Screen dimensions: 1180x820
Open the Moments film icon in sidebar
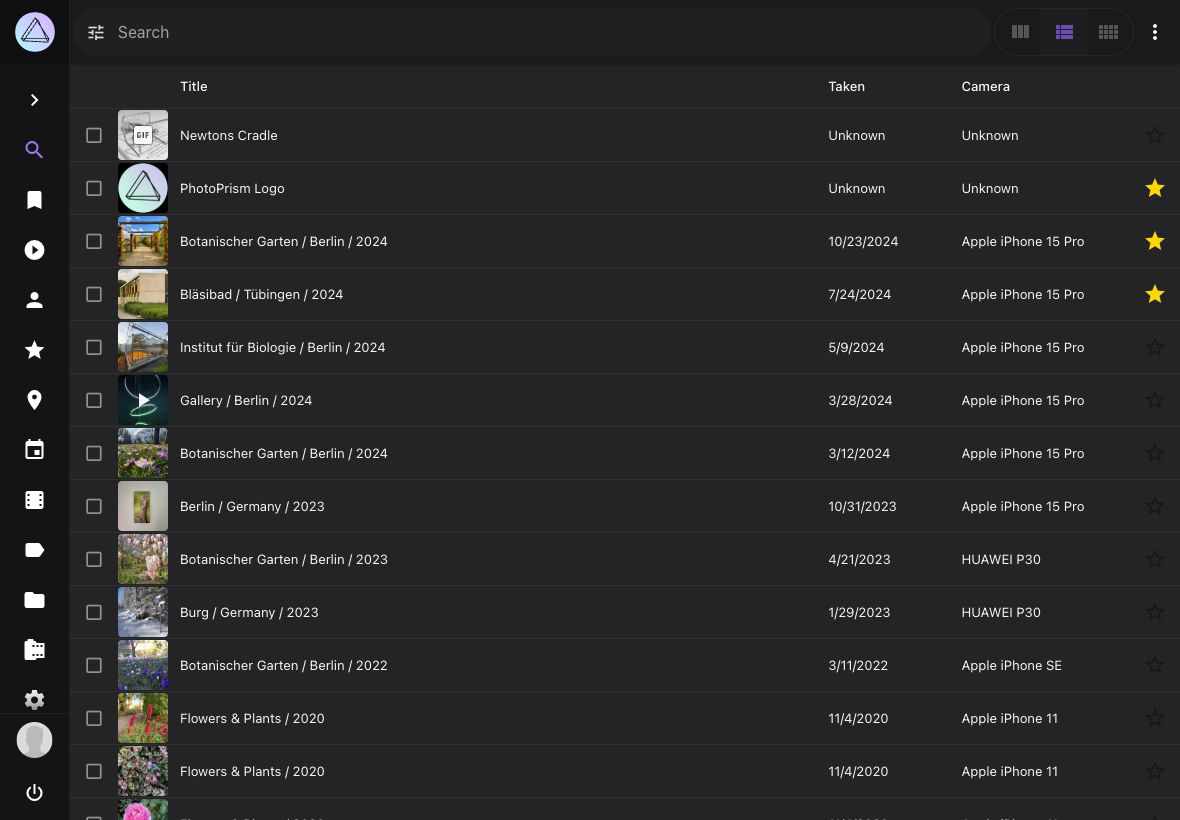click(34, 500)
